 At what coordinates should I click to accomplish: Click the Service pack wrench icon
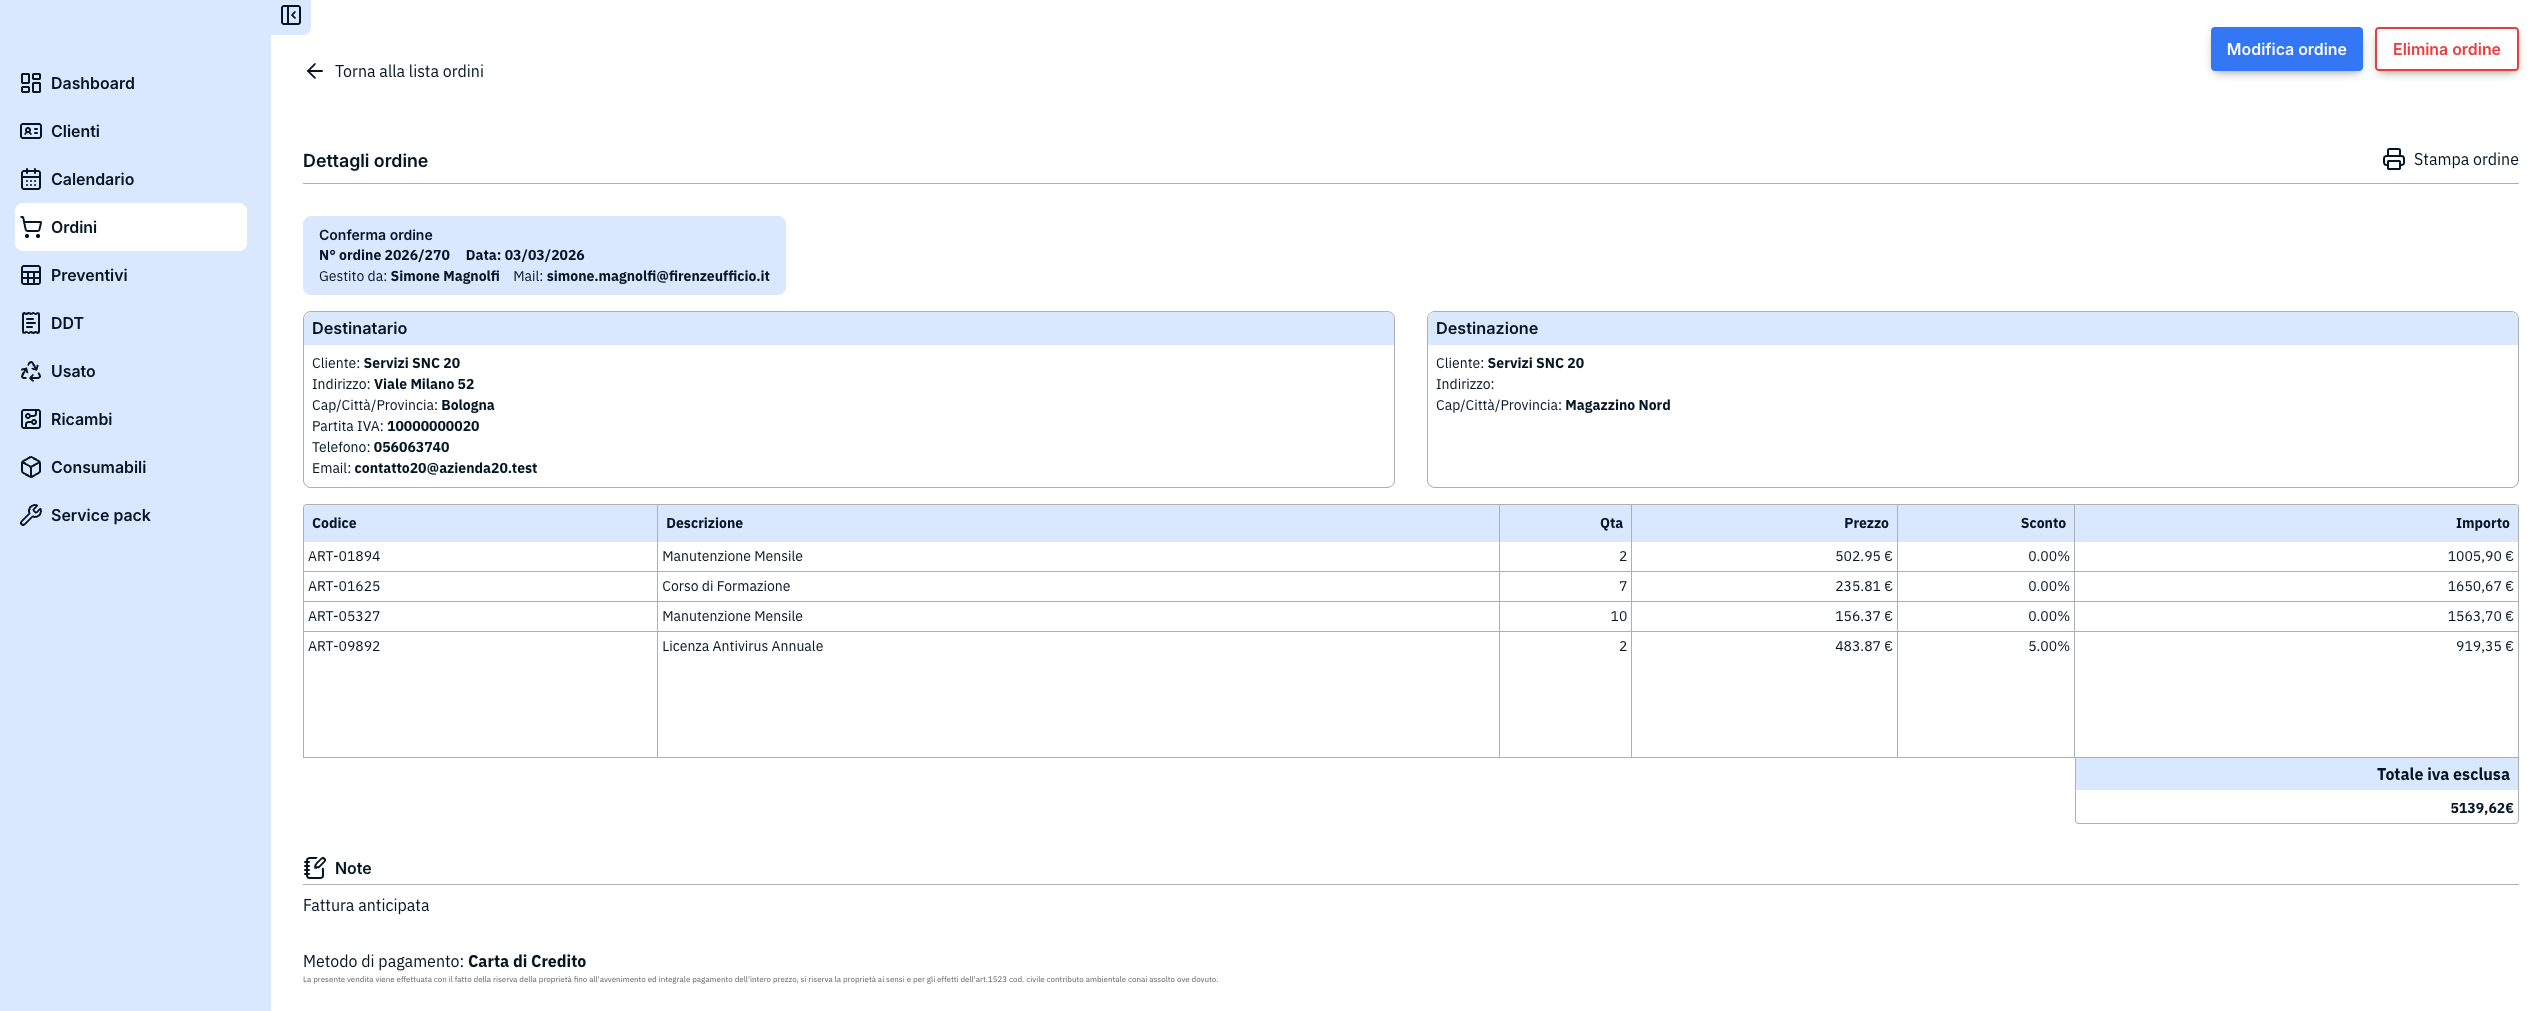click(30, 515)
